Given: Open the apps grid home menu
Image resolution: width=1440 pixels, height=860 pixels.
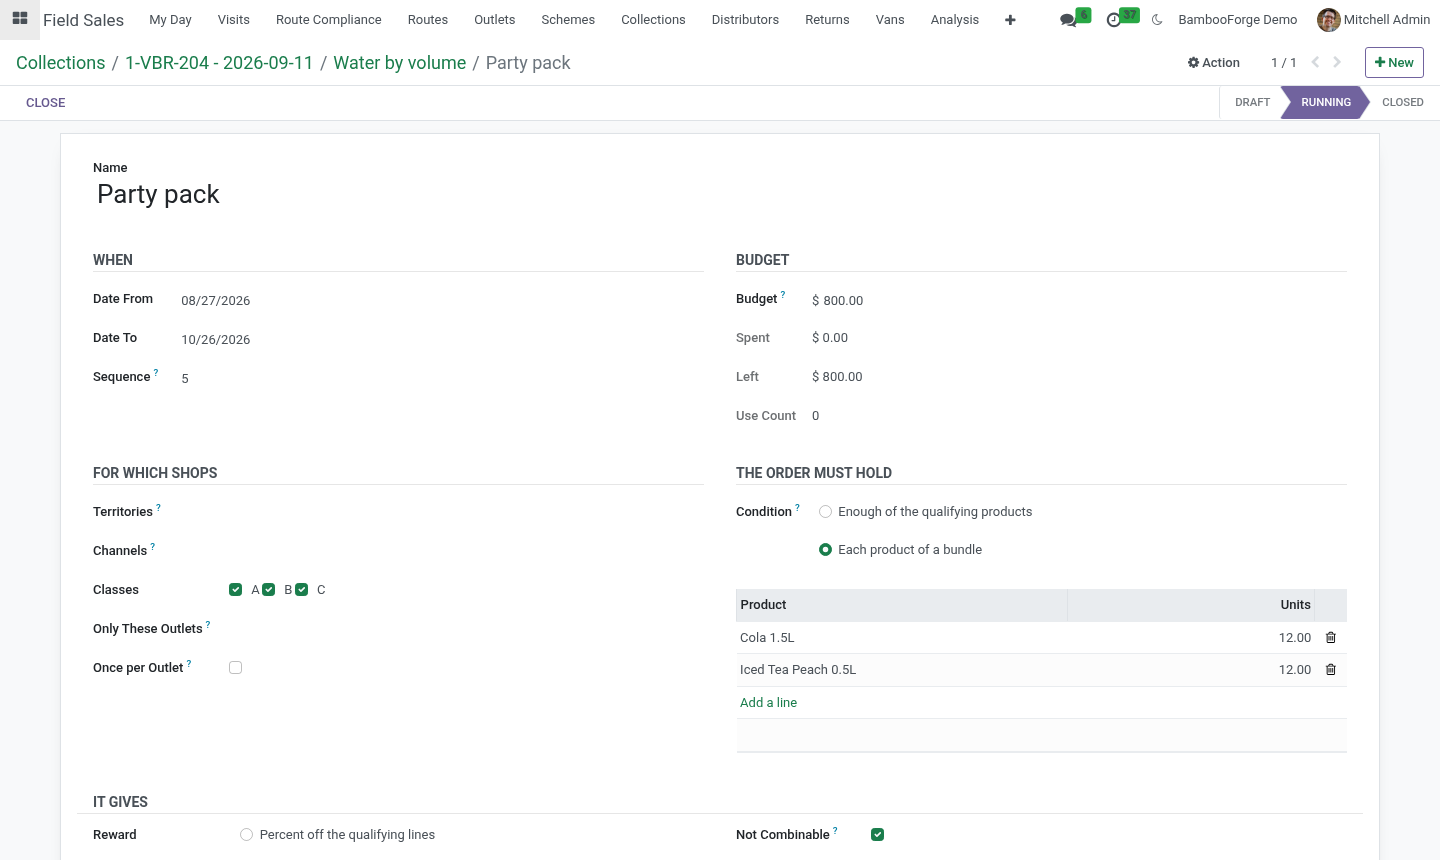Looking at the screenshot, I should point(19,19).
